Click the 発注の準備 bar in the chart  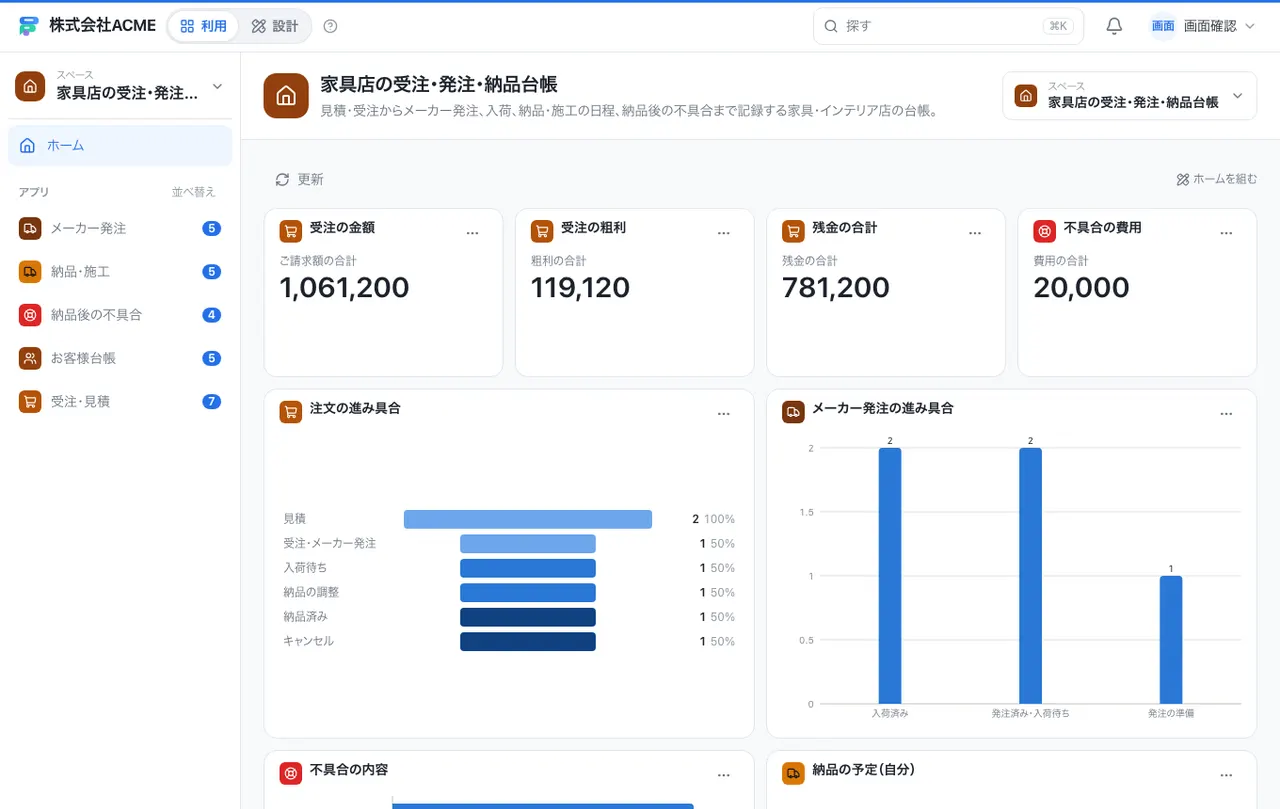1171,640
